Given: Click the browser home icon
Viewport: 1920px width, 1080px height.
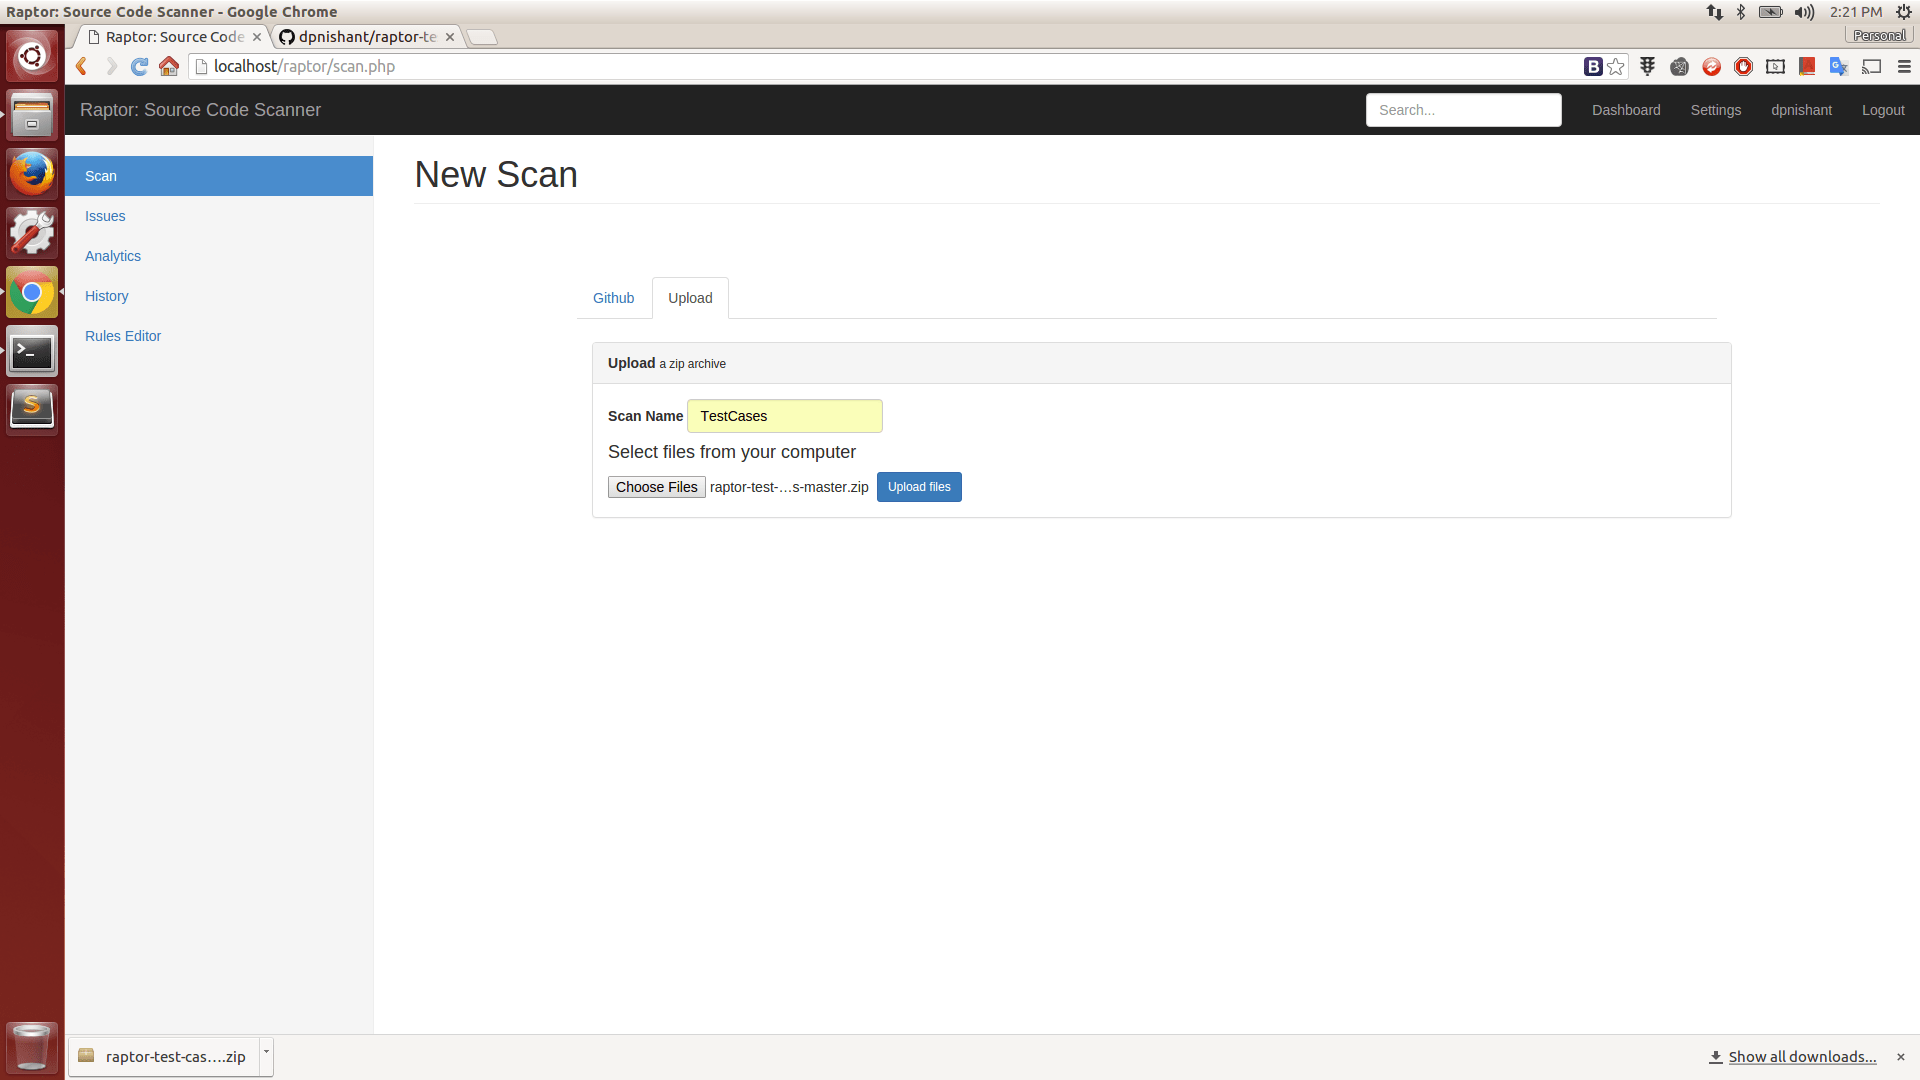Looking at the screenshot, I should click(169, 66).
